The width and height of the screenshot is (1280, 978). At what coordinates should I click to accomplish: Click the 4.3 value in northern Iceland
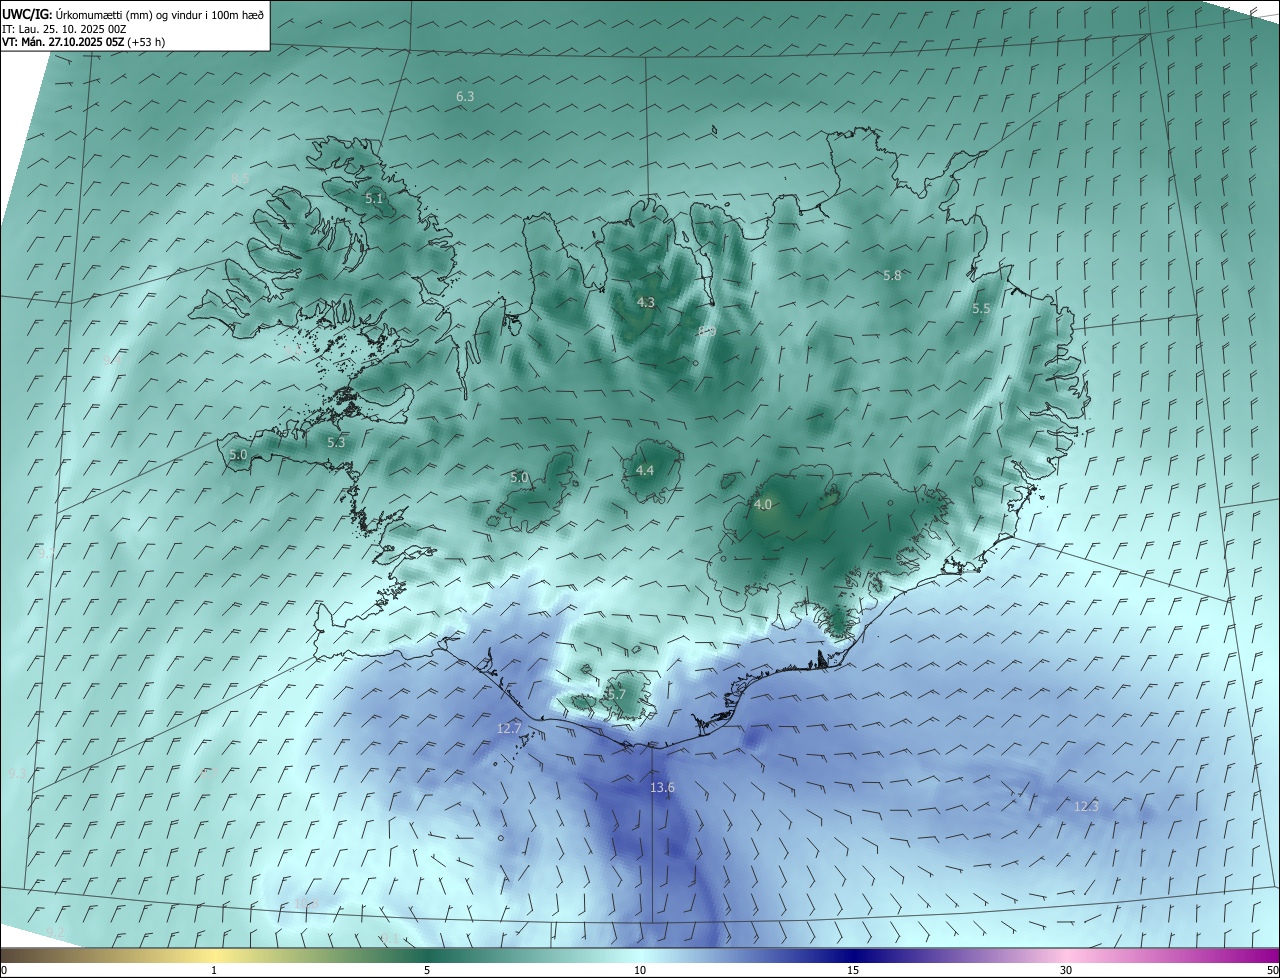(x=645, y=302)
